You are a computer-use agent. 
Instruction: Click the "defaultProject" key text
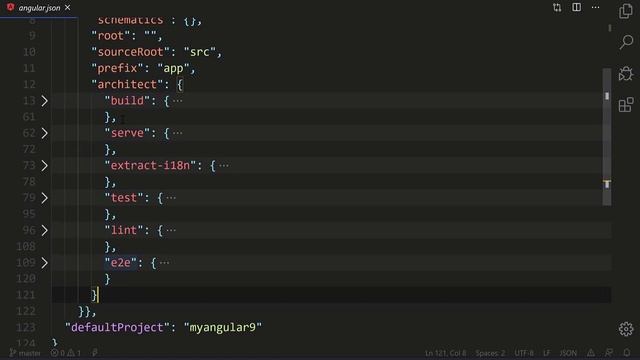[x=118, y=327]
